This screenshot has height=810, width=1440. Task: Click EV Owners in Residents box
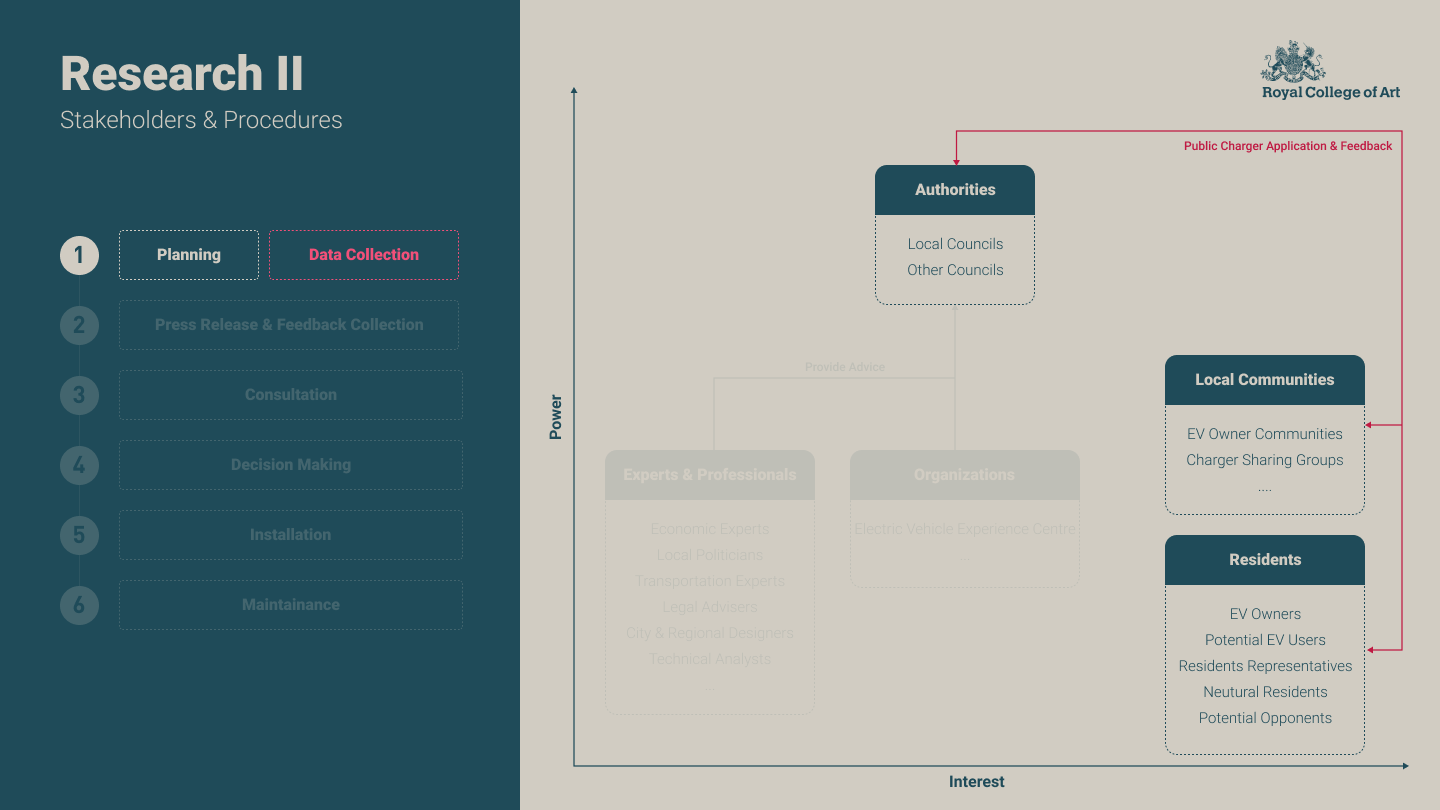1265,614
